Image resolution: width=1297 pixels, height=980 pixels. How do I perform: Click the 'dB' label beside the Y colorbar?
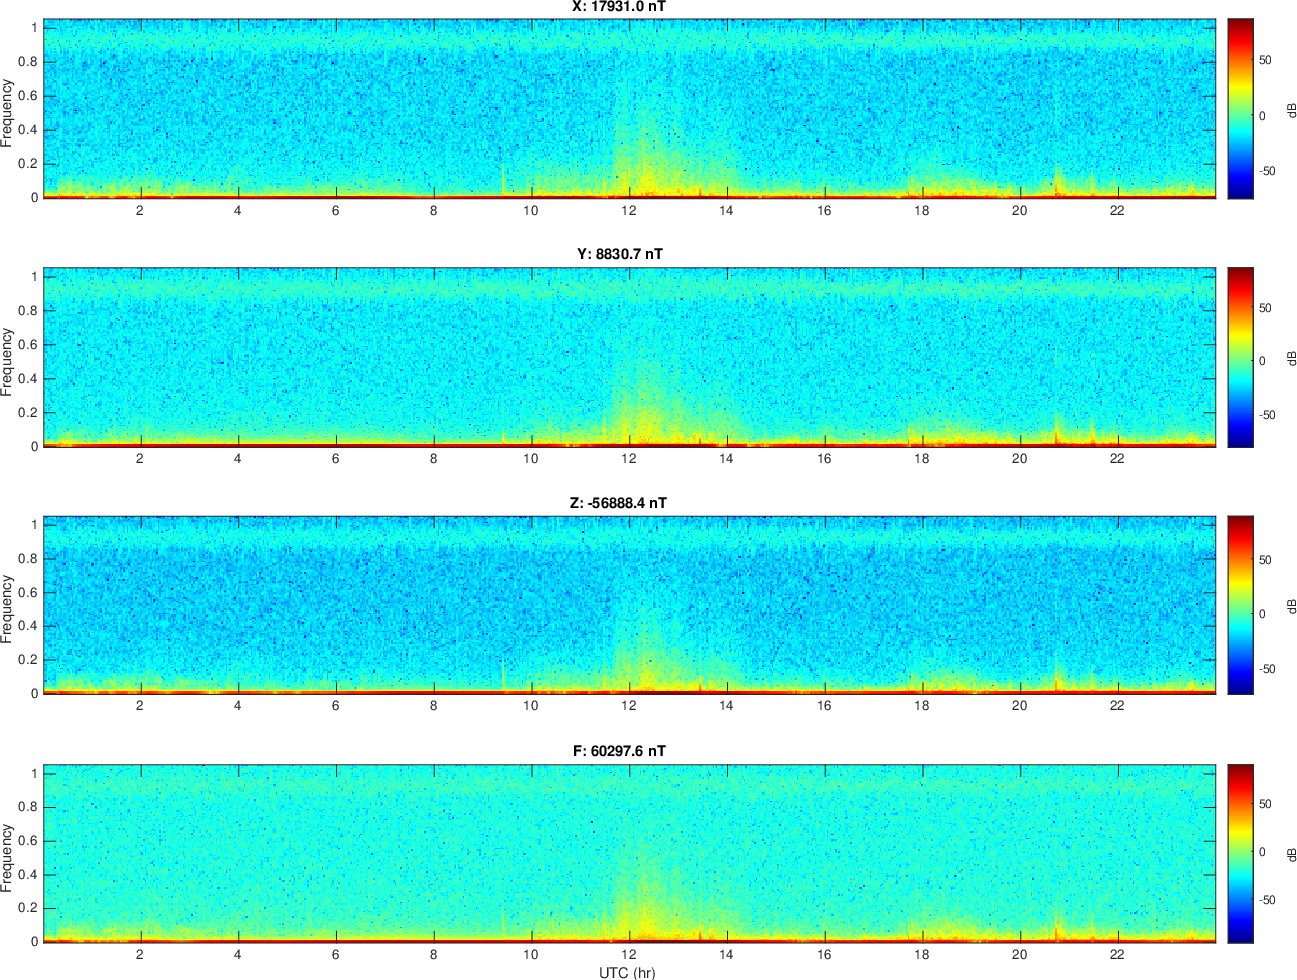click(x=1291, y=358)
